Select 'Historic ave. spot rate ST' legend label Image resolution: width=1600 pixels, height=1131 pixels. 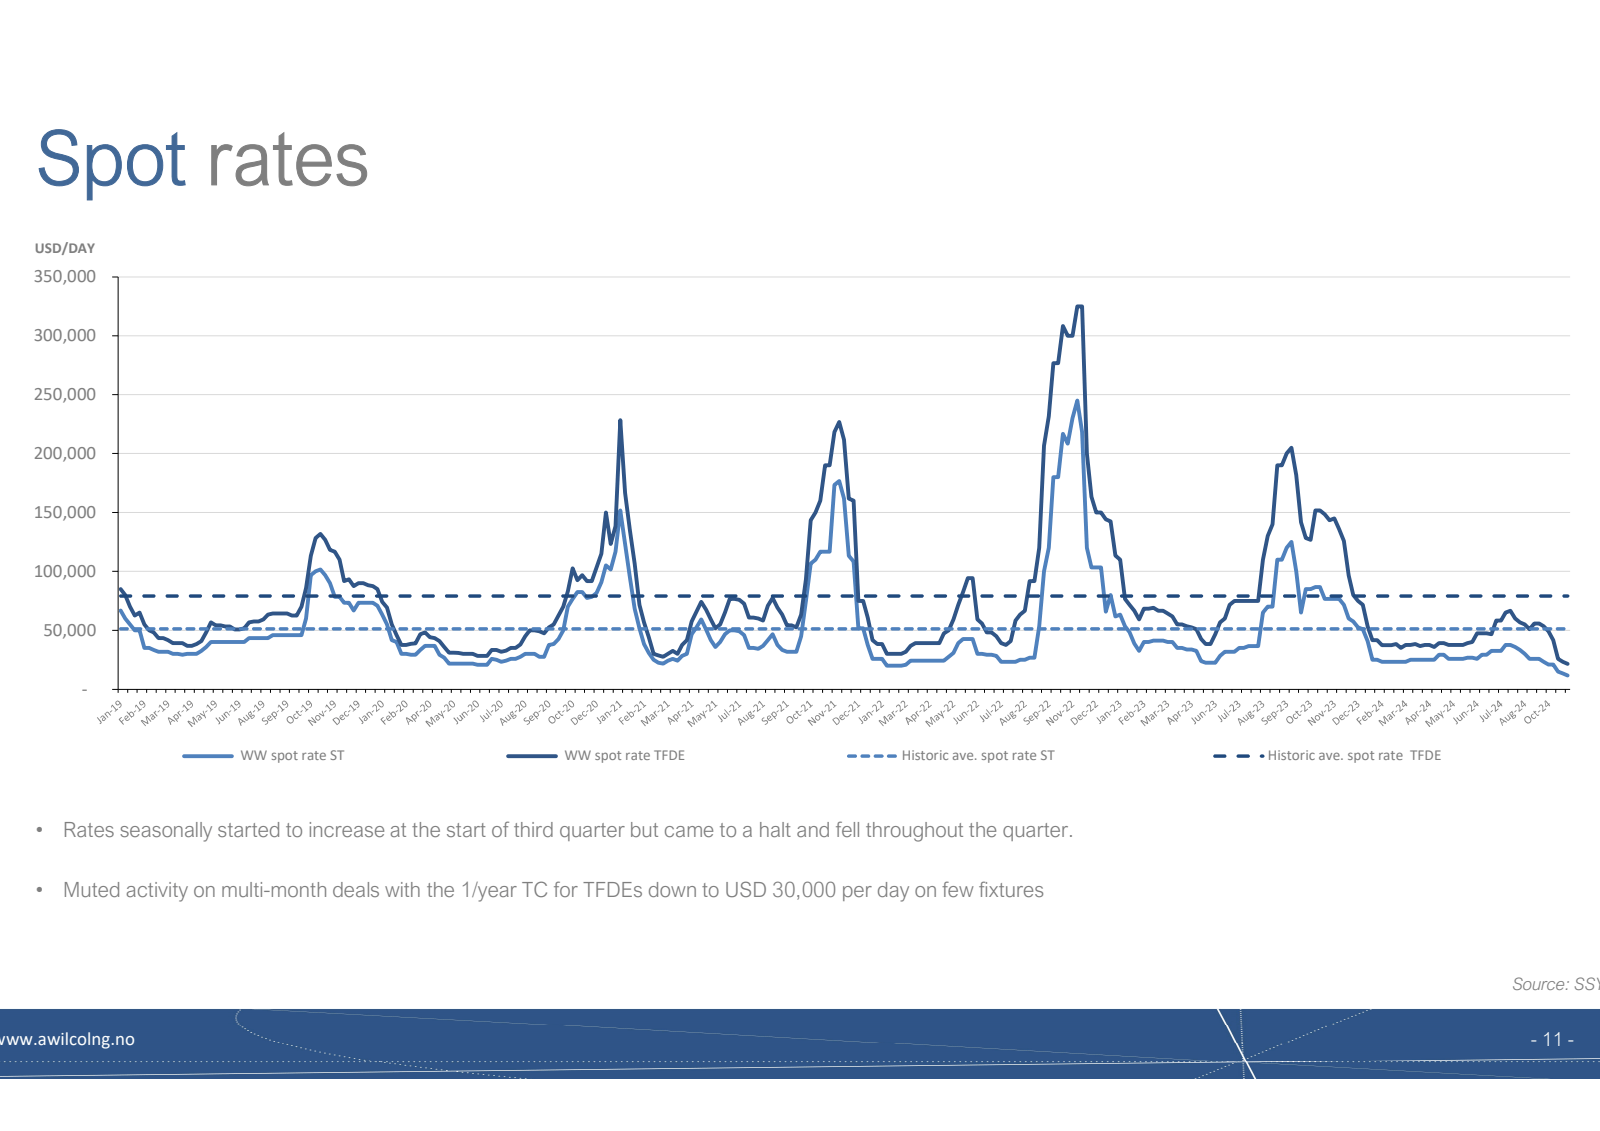click(x=978, y=756)
